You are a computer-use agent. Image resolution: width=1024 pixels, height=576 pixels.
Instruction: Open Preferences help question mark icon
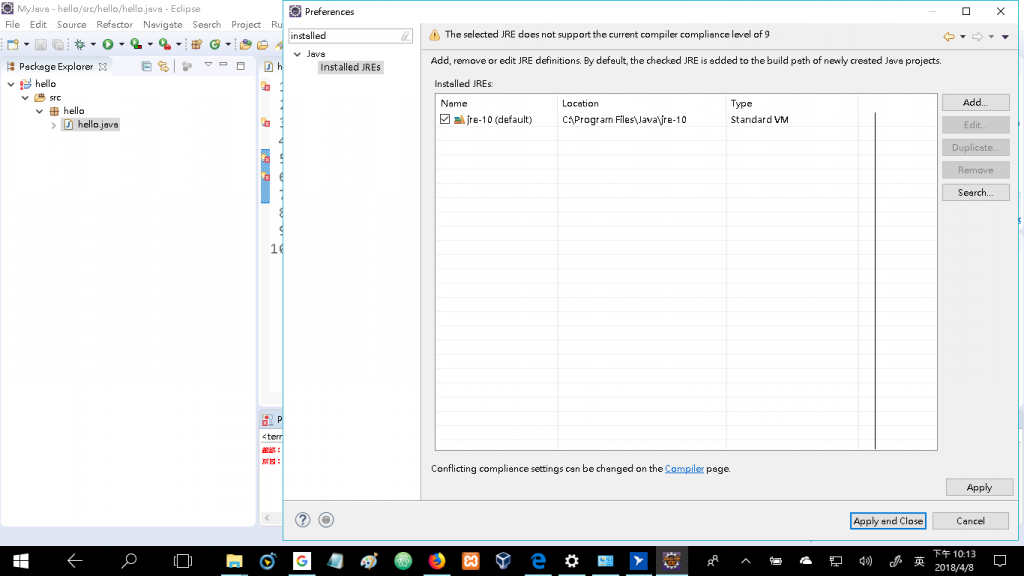coord(302,520)
